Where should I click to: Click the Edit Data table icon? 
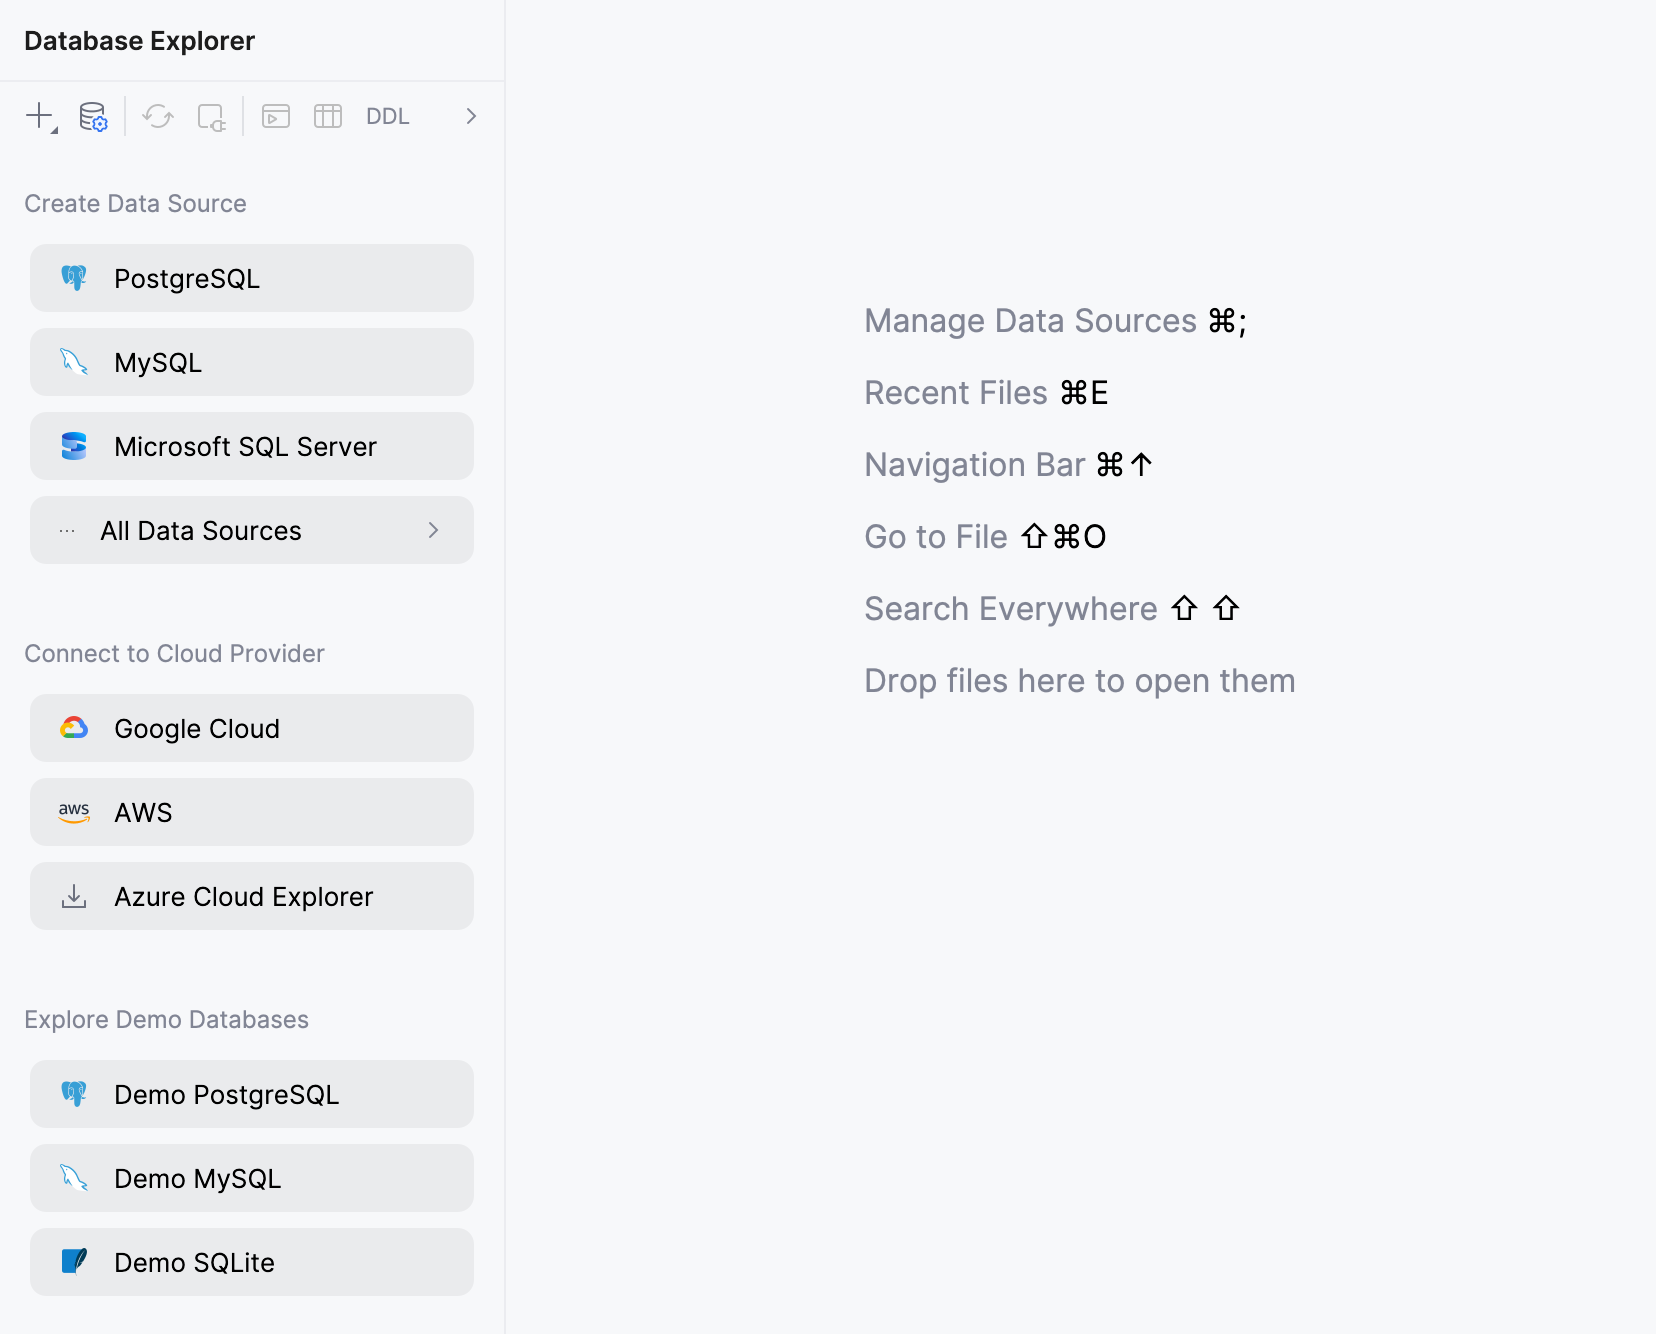click(x=328, y=116)
